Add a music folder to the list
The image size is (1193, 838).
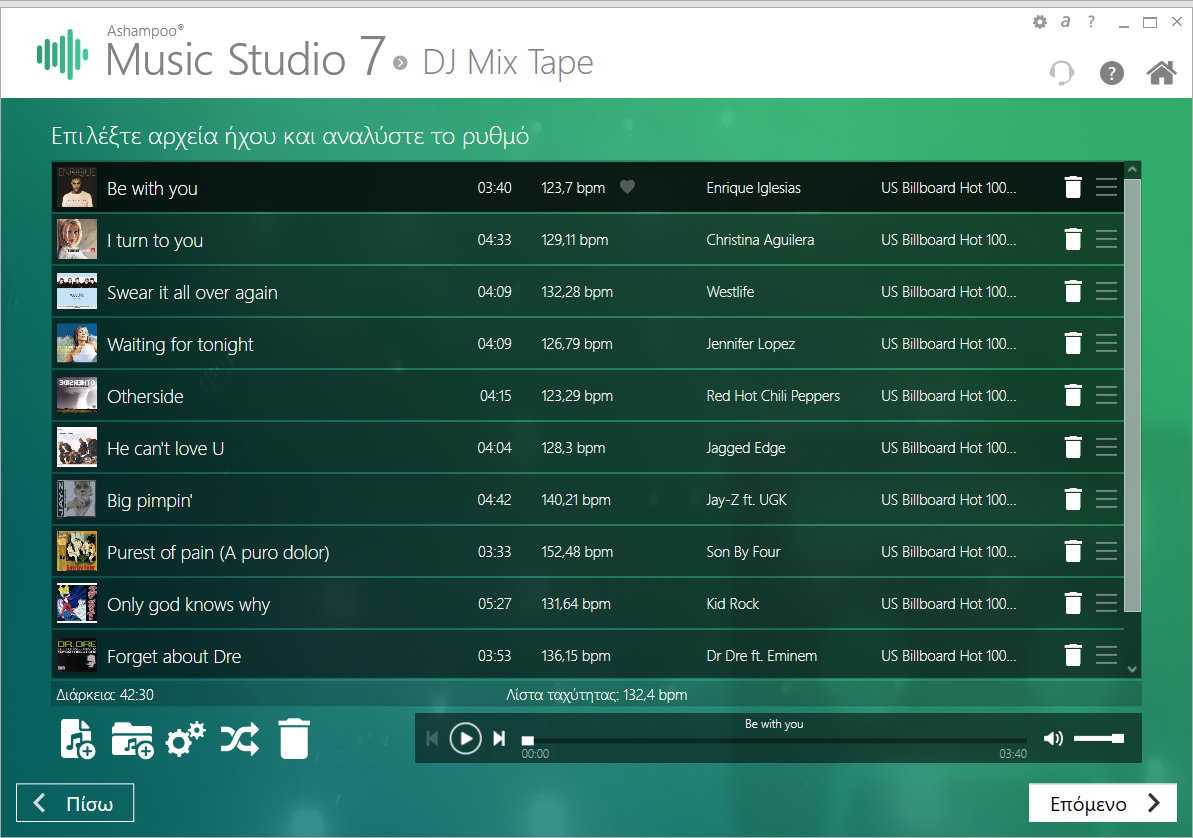(132, 740)
